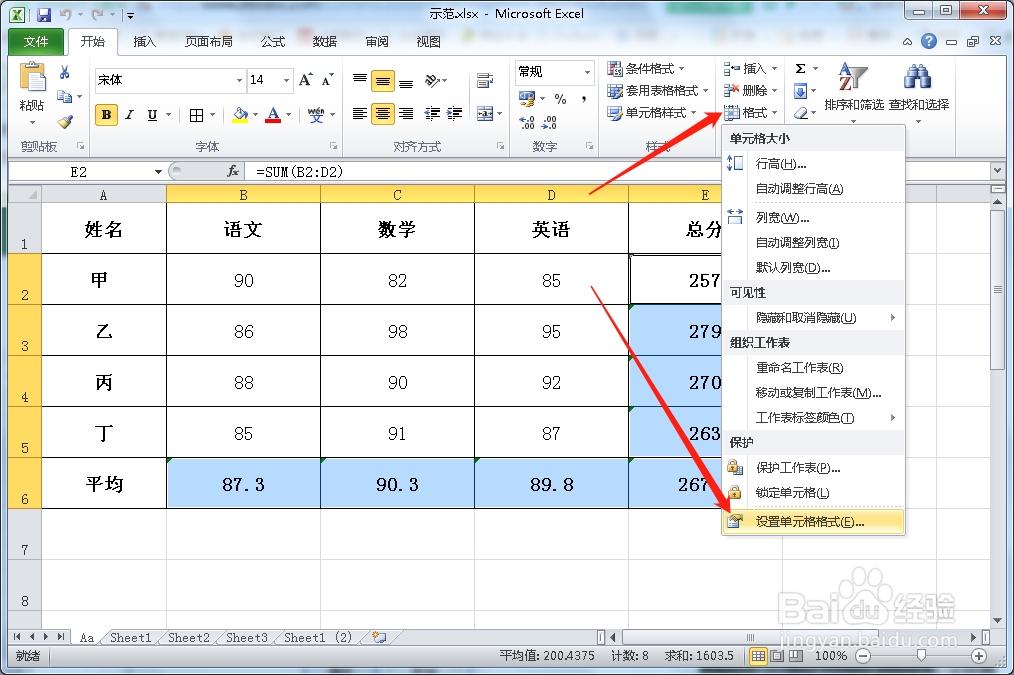Click the Save icon in quick access toolbar
1014x675 pixels.
pyautogui.click(x=44, y=14)
